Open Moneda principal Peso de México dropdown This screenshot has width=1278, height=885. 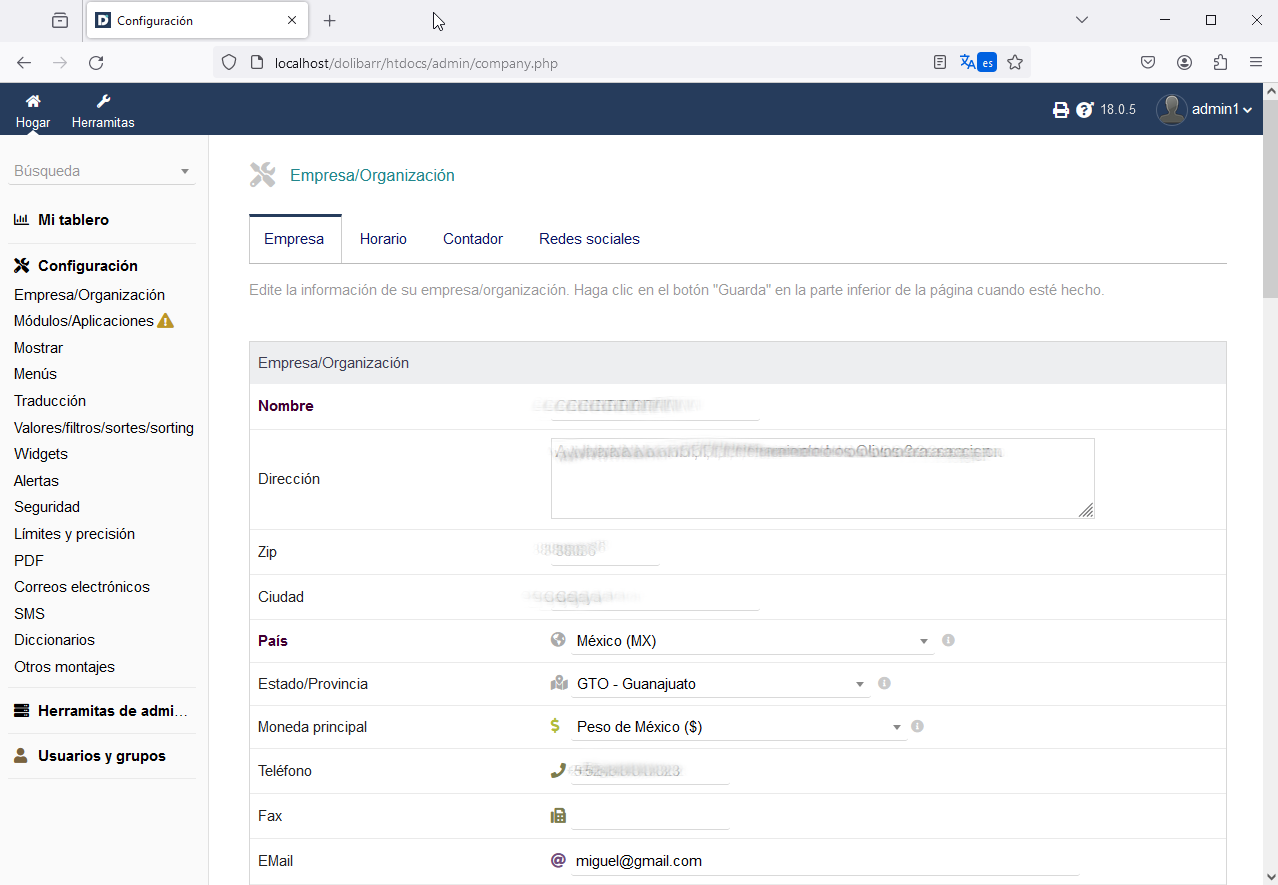point(739,727)
